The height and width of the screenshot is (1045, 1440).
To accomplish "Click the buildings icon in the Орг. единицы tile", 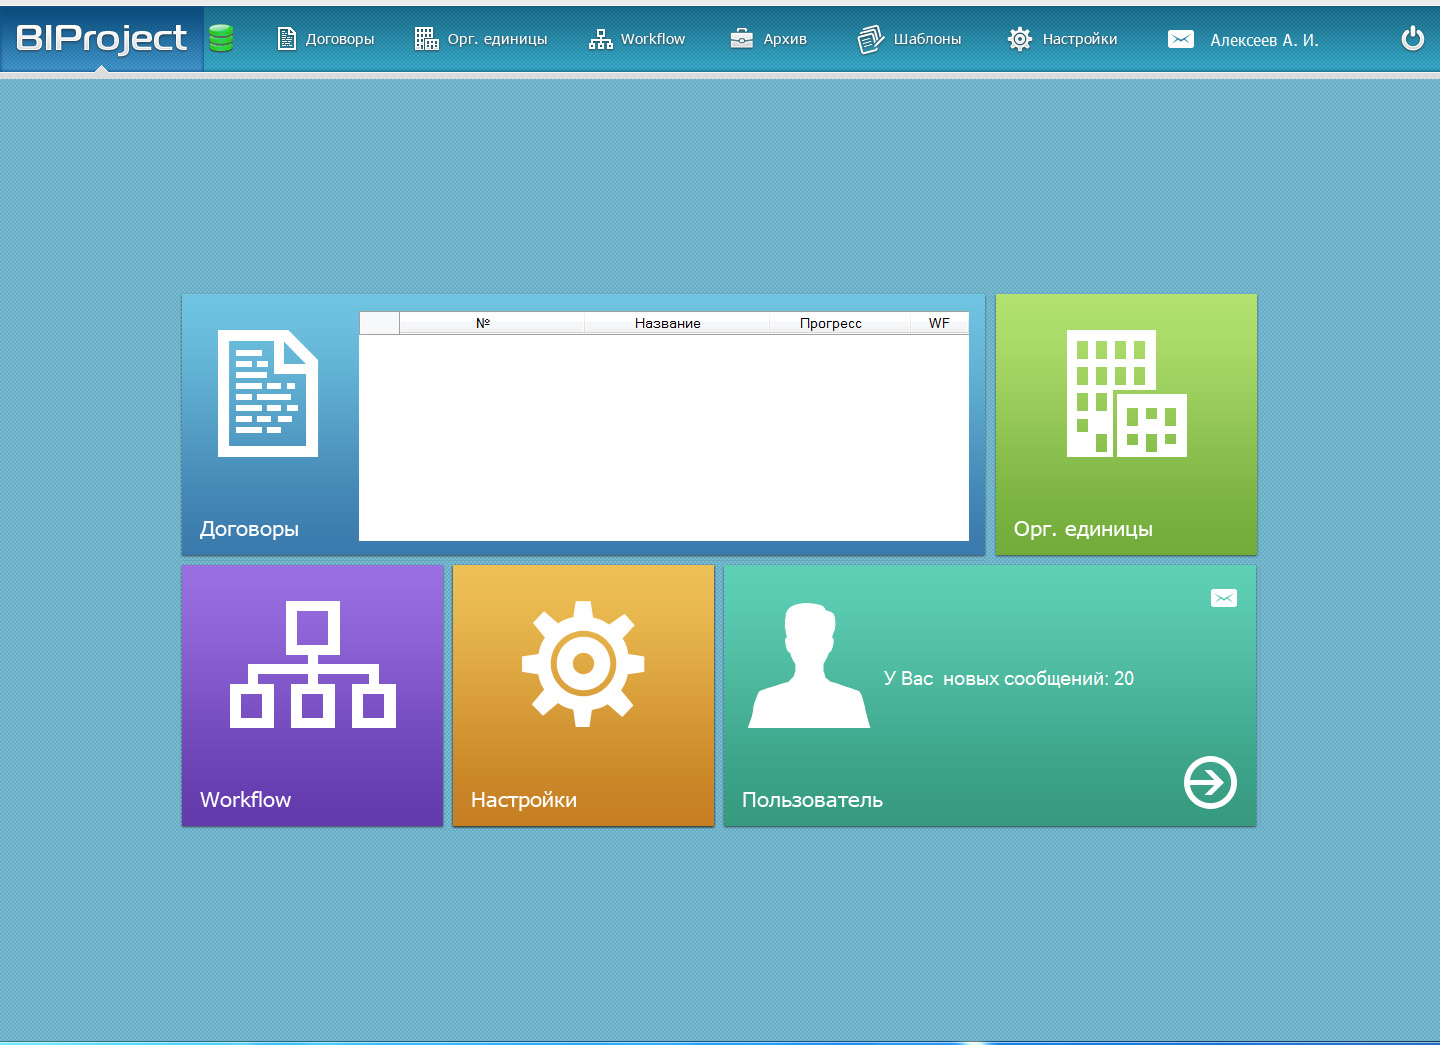I will coord(1126,393).
